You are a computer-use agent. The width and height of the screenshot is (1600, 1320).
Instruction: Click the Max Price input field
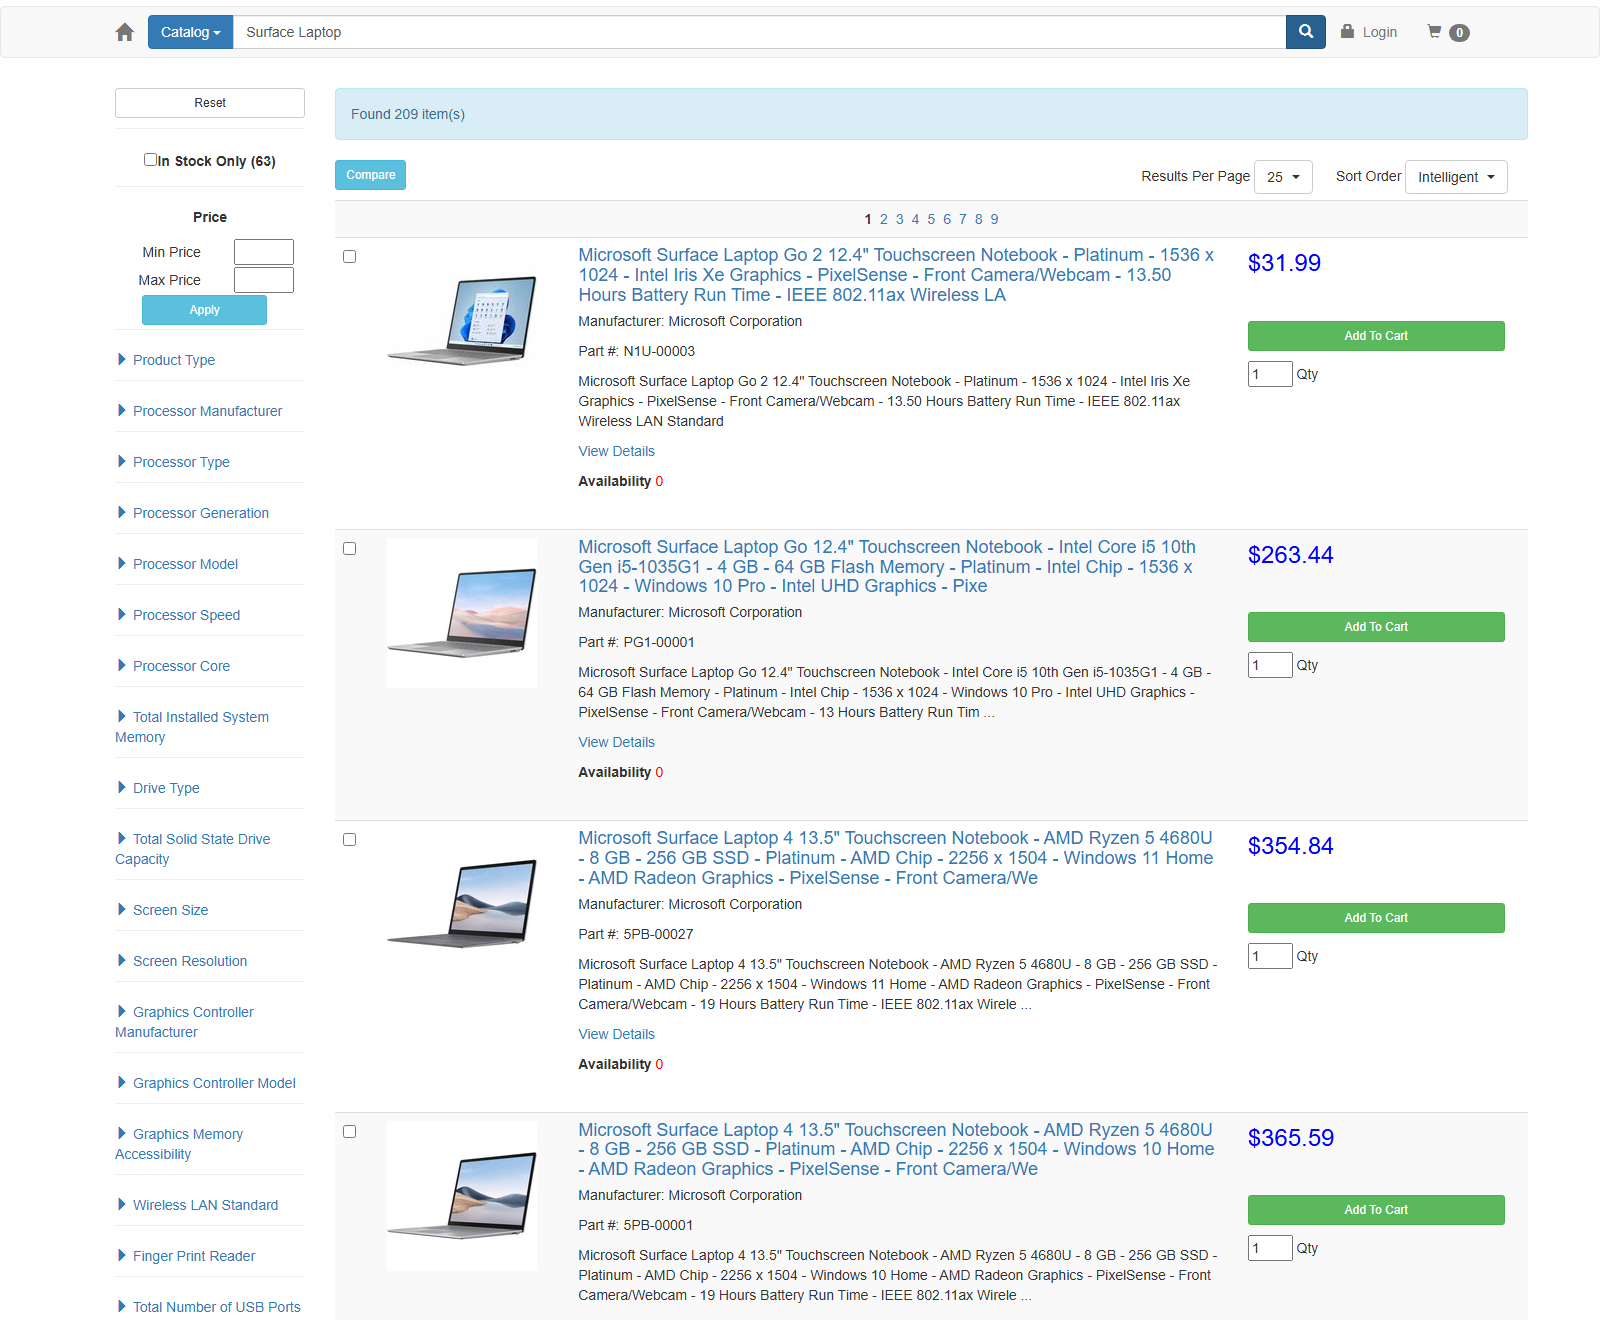tap(264, 280)
